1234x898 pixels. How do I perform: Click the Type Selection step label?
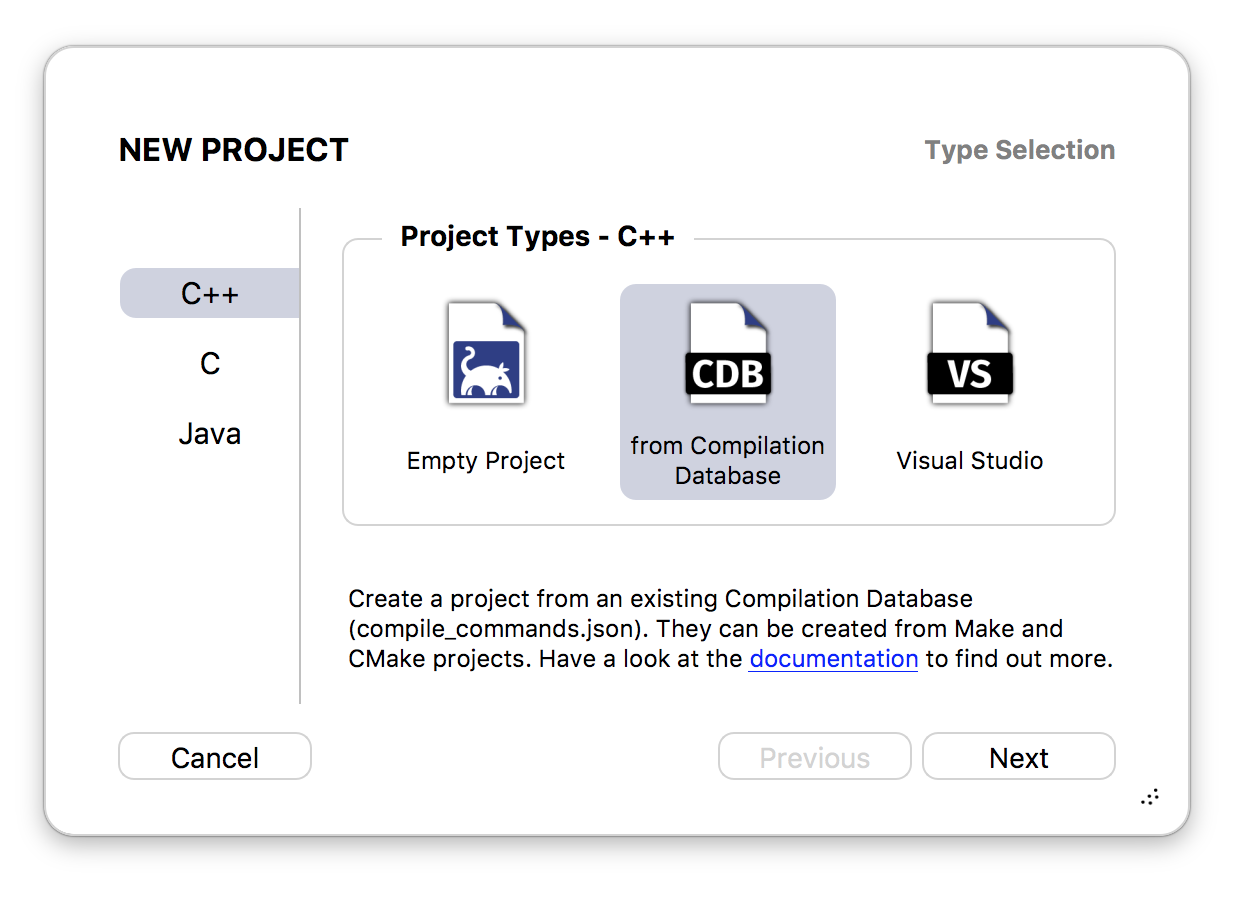pyautogui.click(x=1020, y=150)
